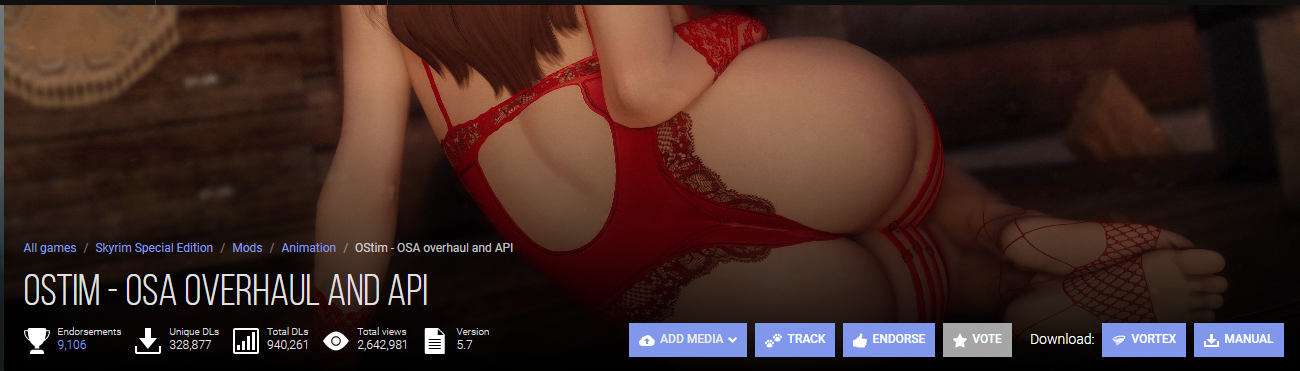Go to Skyrim Special Edition breadcrumb

[x=154, y=247]
